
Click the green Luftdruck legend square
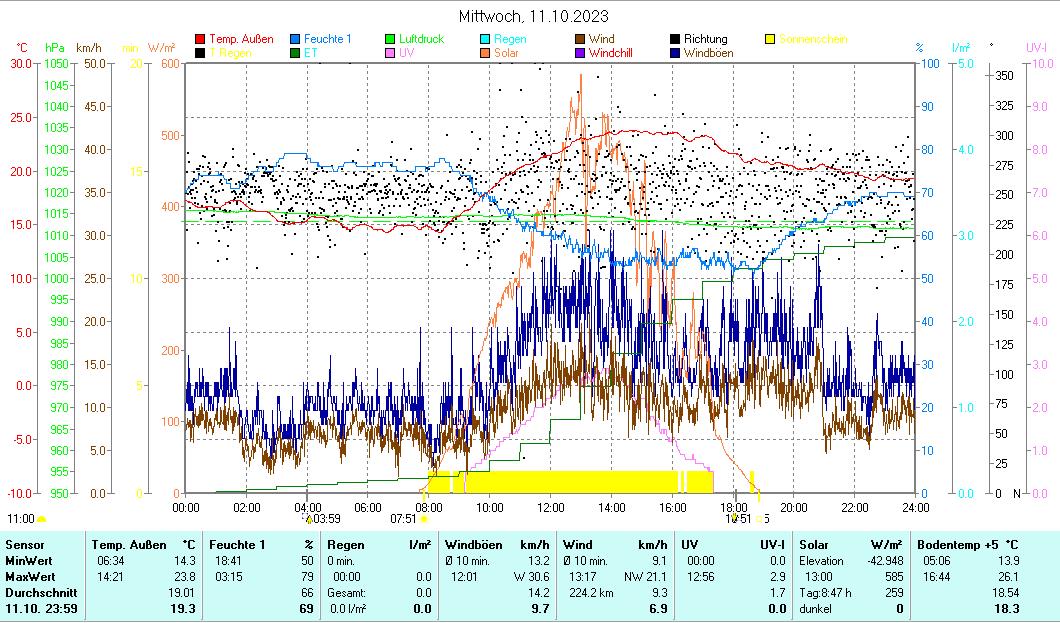tap(390, 39)
